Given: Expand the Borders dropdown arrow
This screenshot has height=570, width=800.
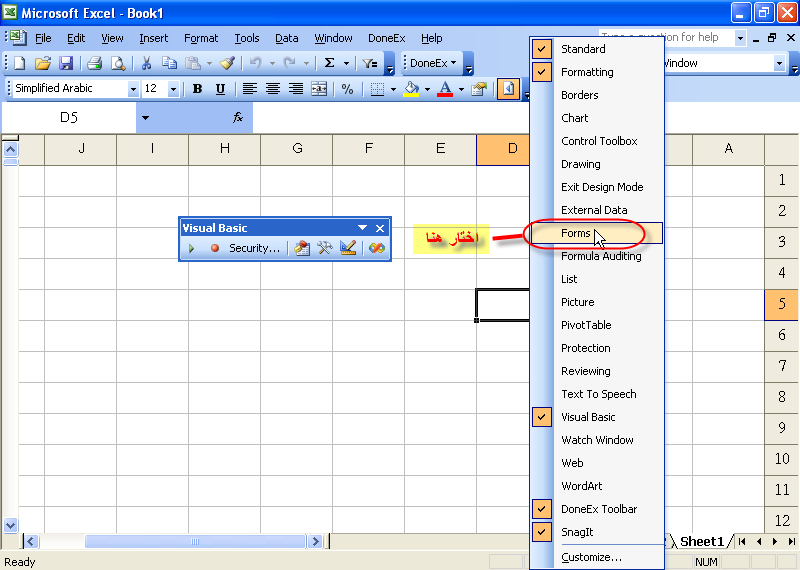Looking at the screenshot, I should click(393, 89).
